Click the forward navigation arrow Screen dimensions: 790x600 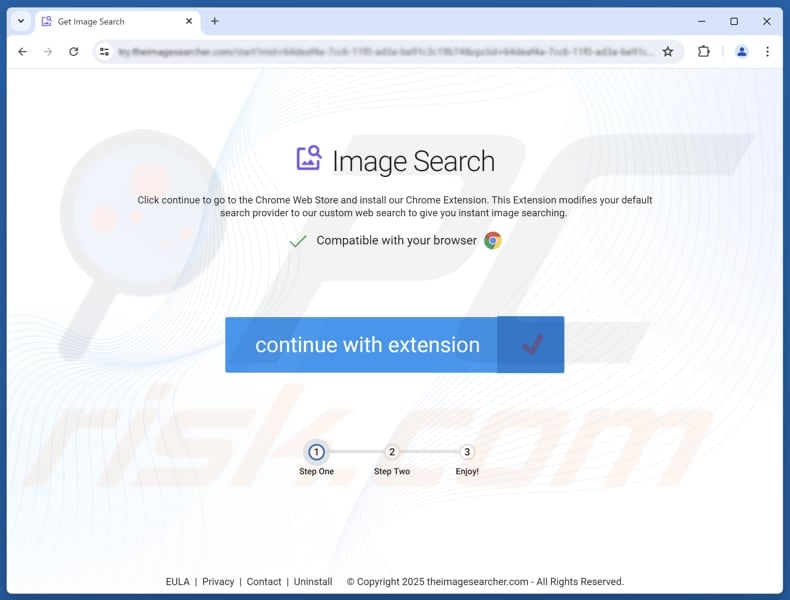click(x=47, y=52)
